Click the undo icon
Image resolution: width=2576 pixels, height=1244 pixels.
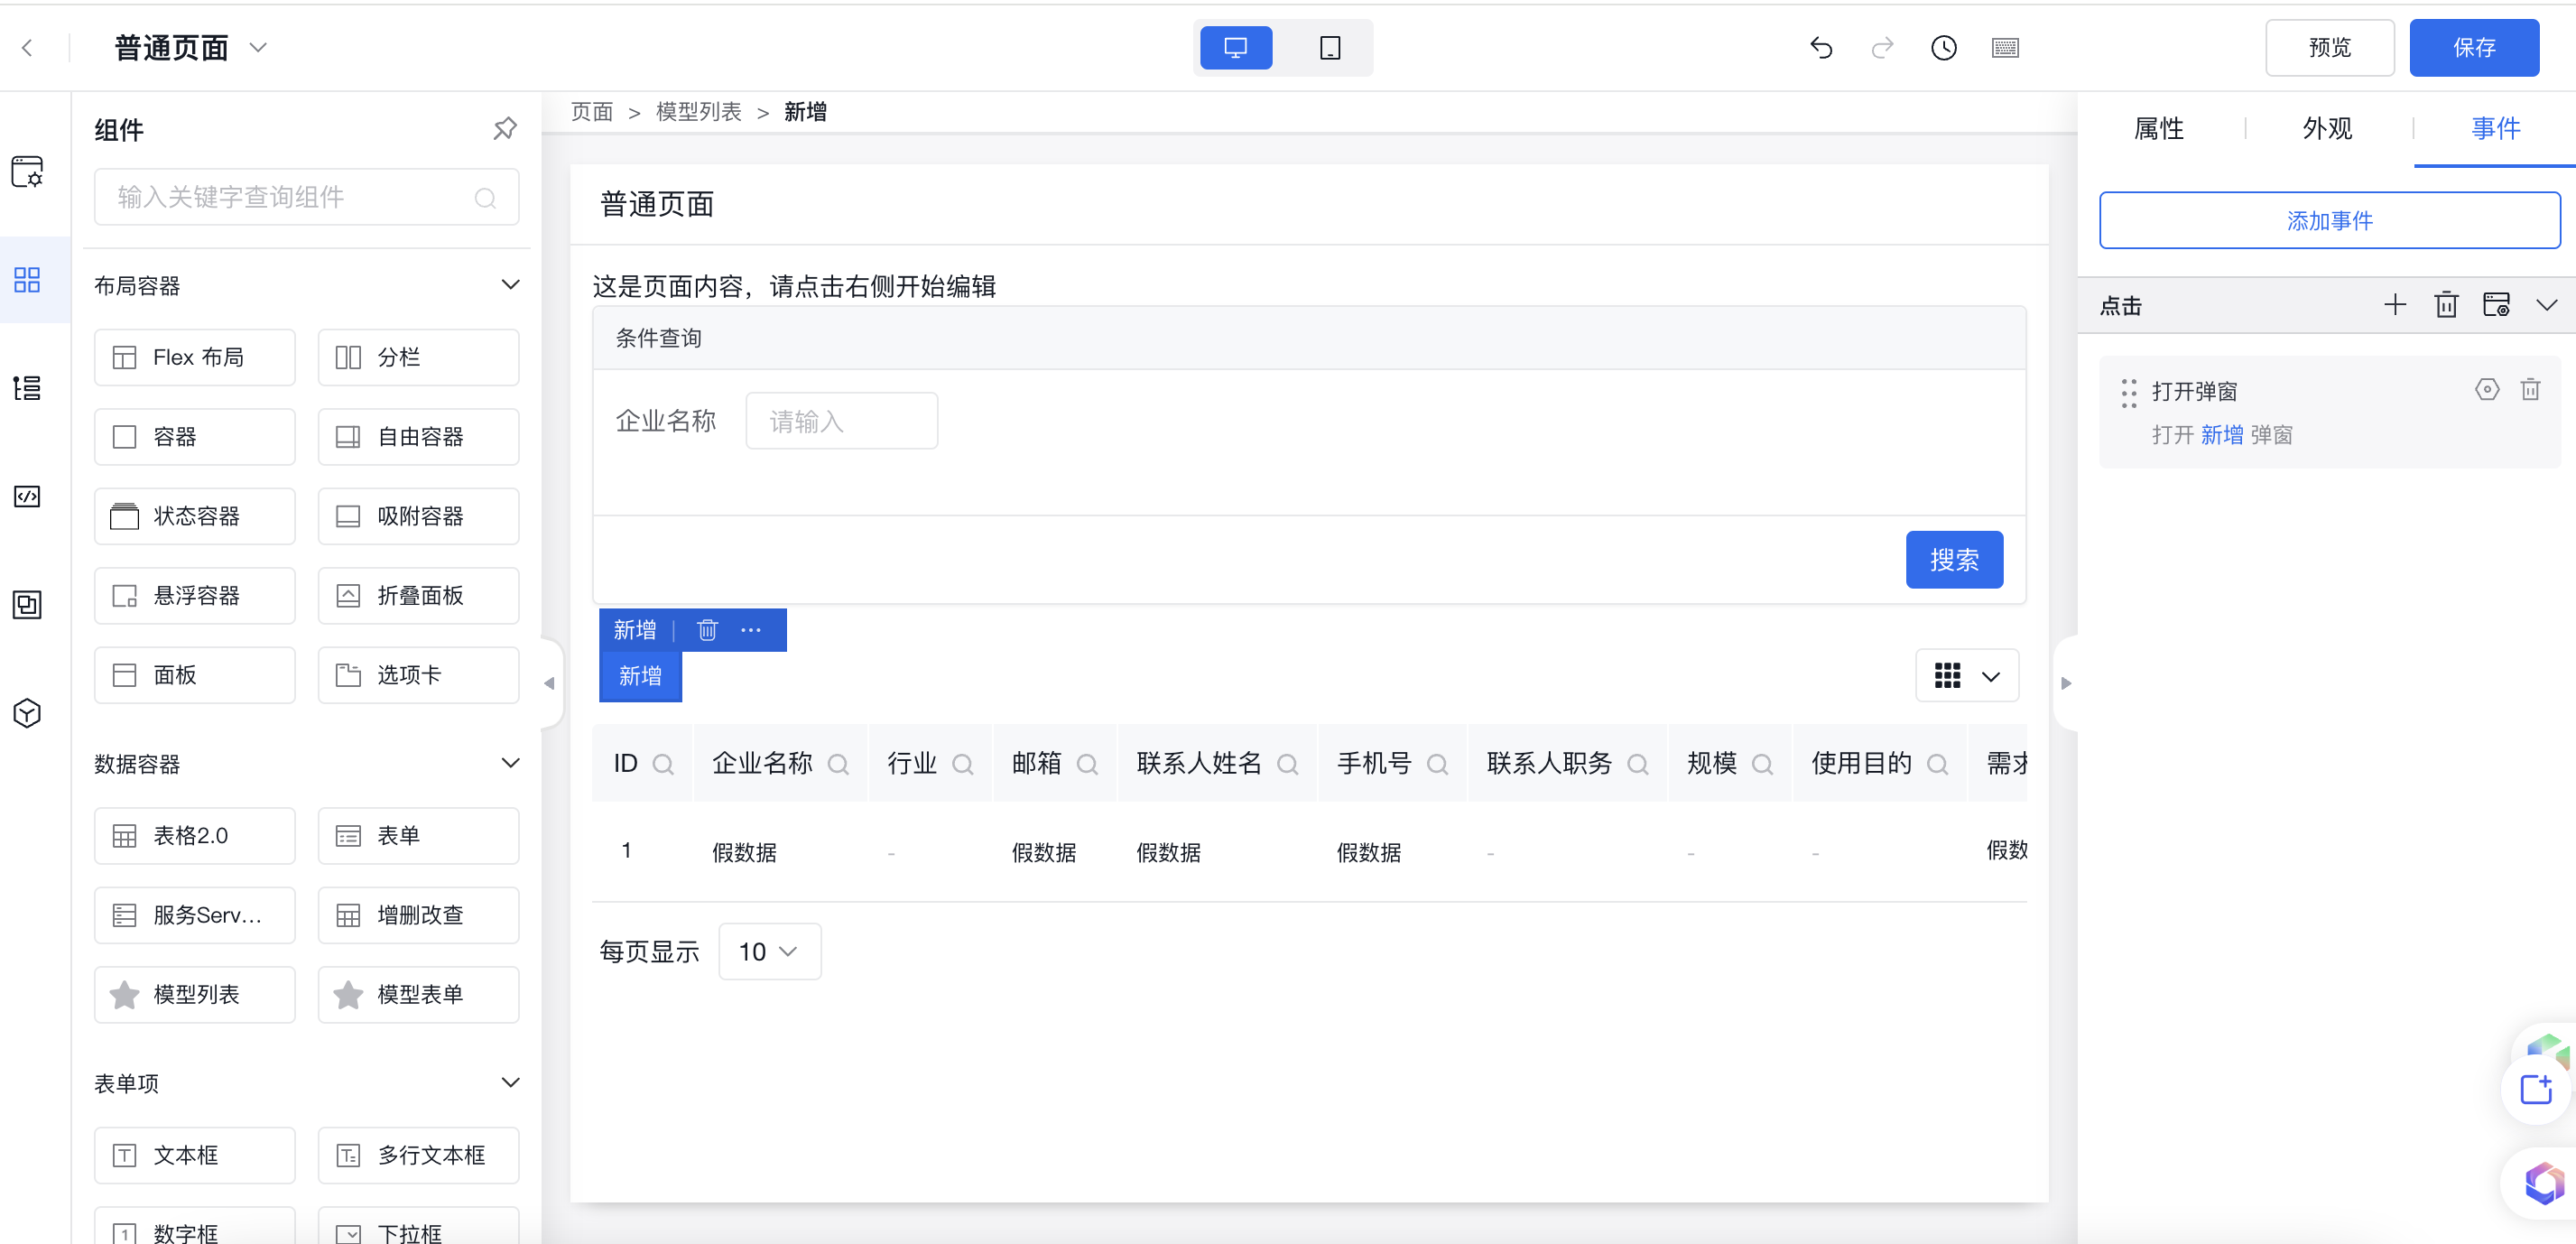pos(1821,47)
